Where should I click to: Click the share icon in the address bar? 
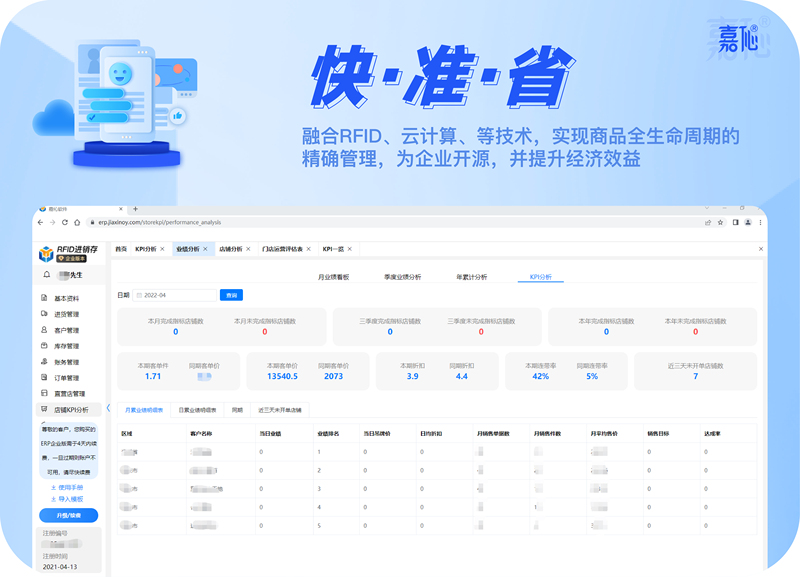coord(708,222)
